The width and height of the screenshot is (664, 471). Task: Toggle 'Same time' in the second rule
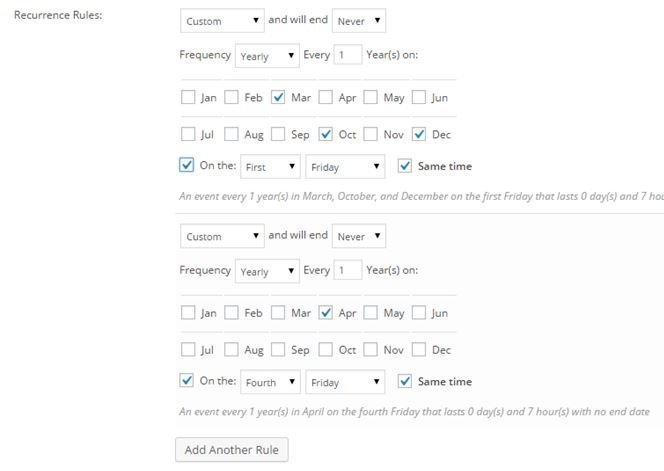point(405,381)
